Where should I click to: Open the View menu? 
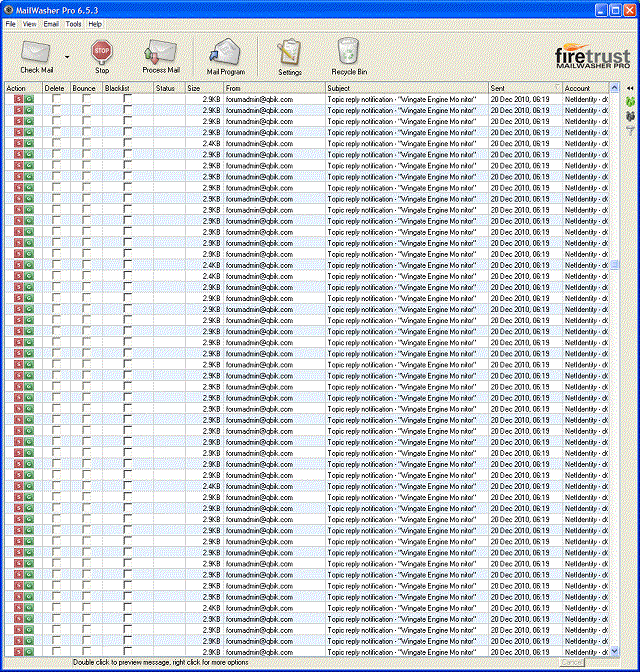[30, 24]
